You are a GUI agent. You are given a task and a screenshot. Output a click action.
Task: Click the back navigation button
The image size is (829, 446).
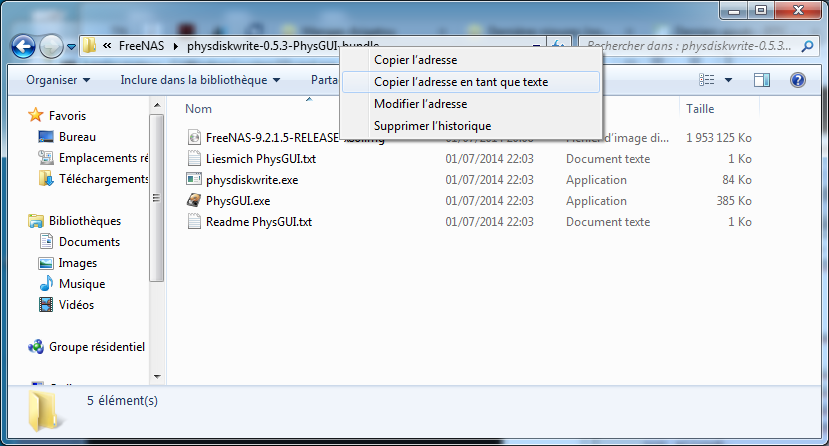(22, 46)
